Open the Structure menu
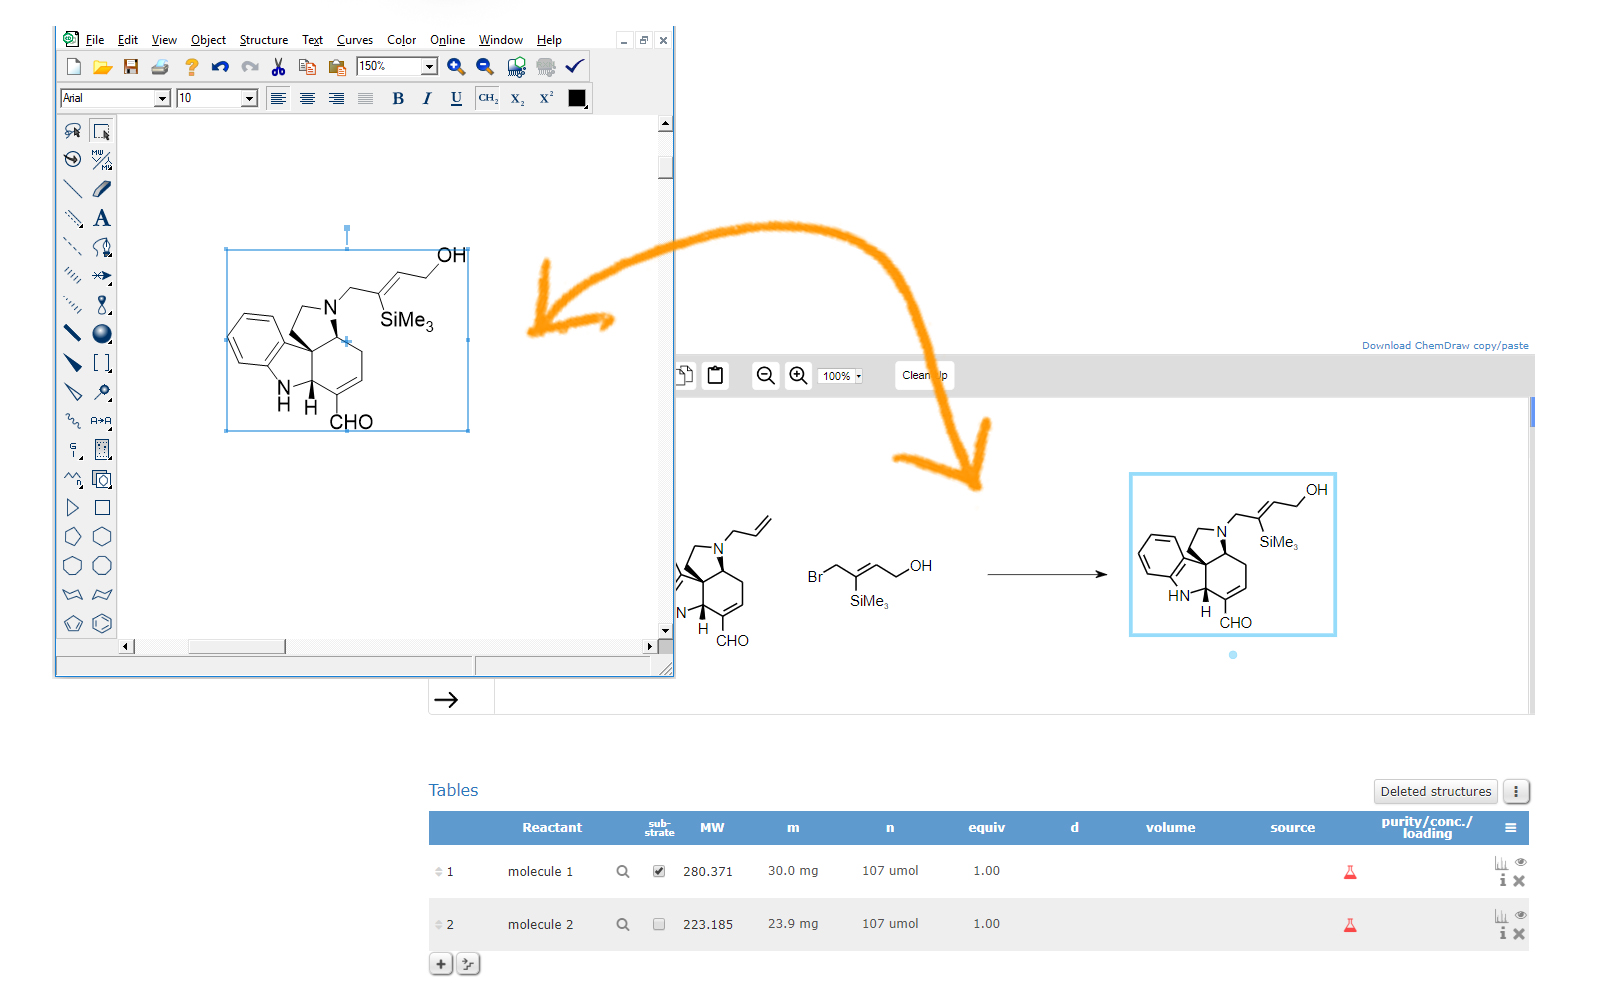This screenshot has height=1000, width=1600. pos(263,40)
